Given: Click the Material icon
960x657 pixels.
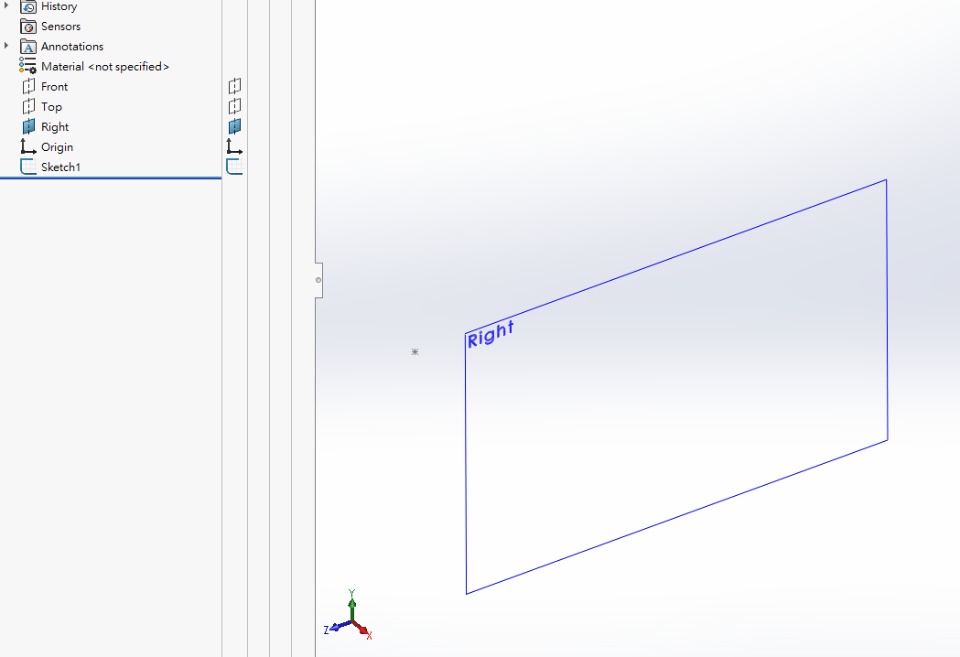Looking at the screenshot, I should (x=28, y=66).
